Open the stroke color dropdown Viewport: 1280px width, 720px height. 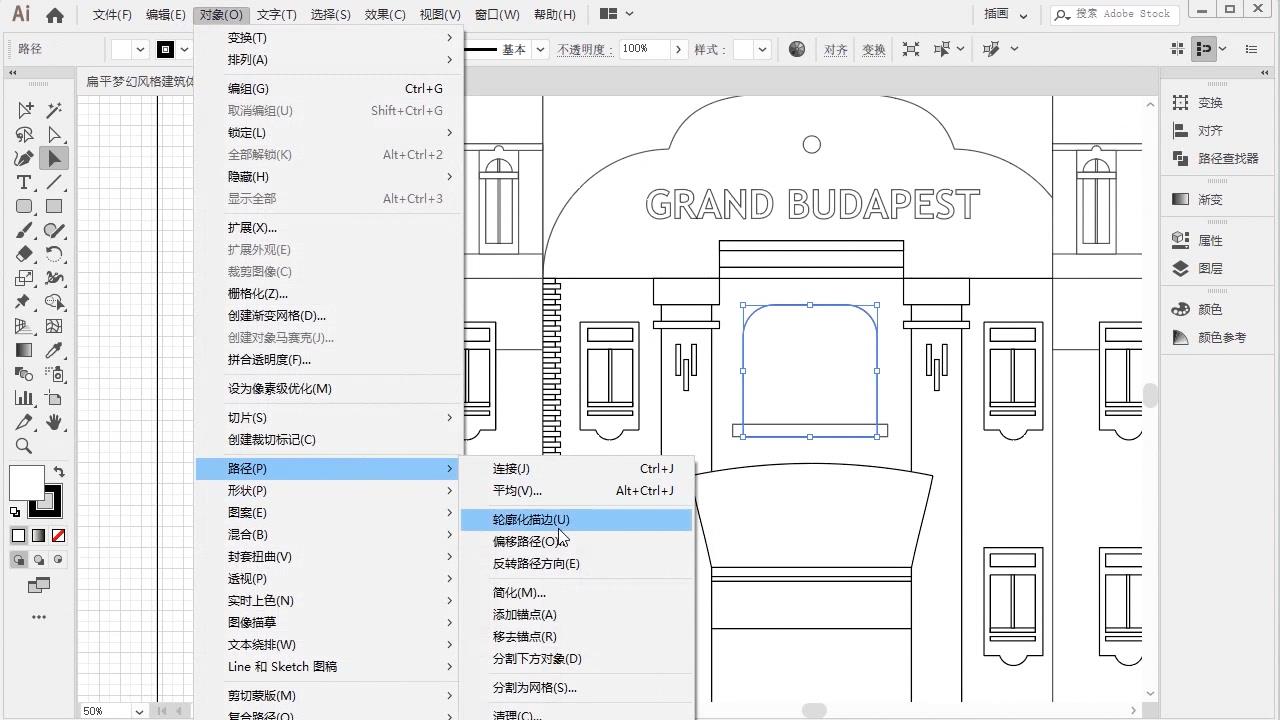pos(186,49)
